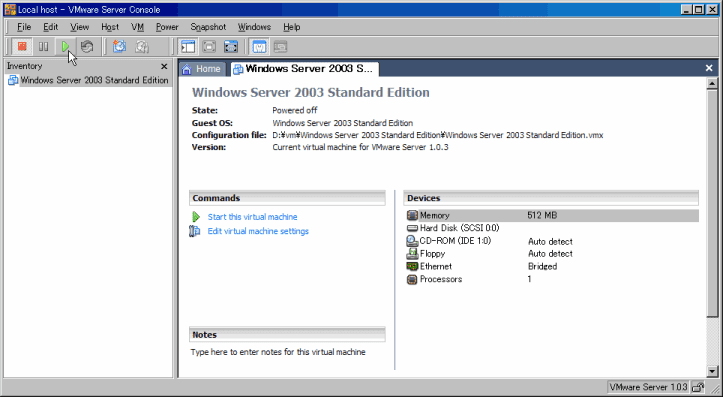
Task: Click the Revert to Snapshot toolbar icon
Action: coord(142,46)
